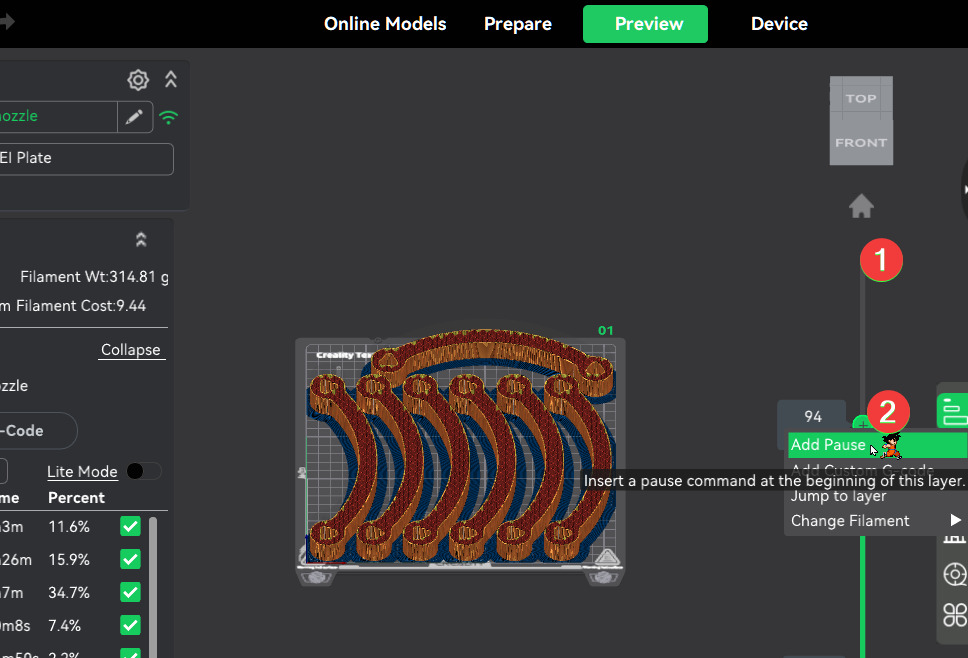Screen dimensions: 968x658
Task: Collapse the printer panel with double chevron
Action: coord(171,80)
